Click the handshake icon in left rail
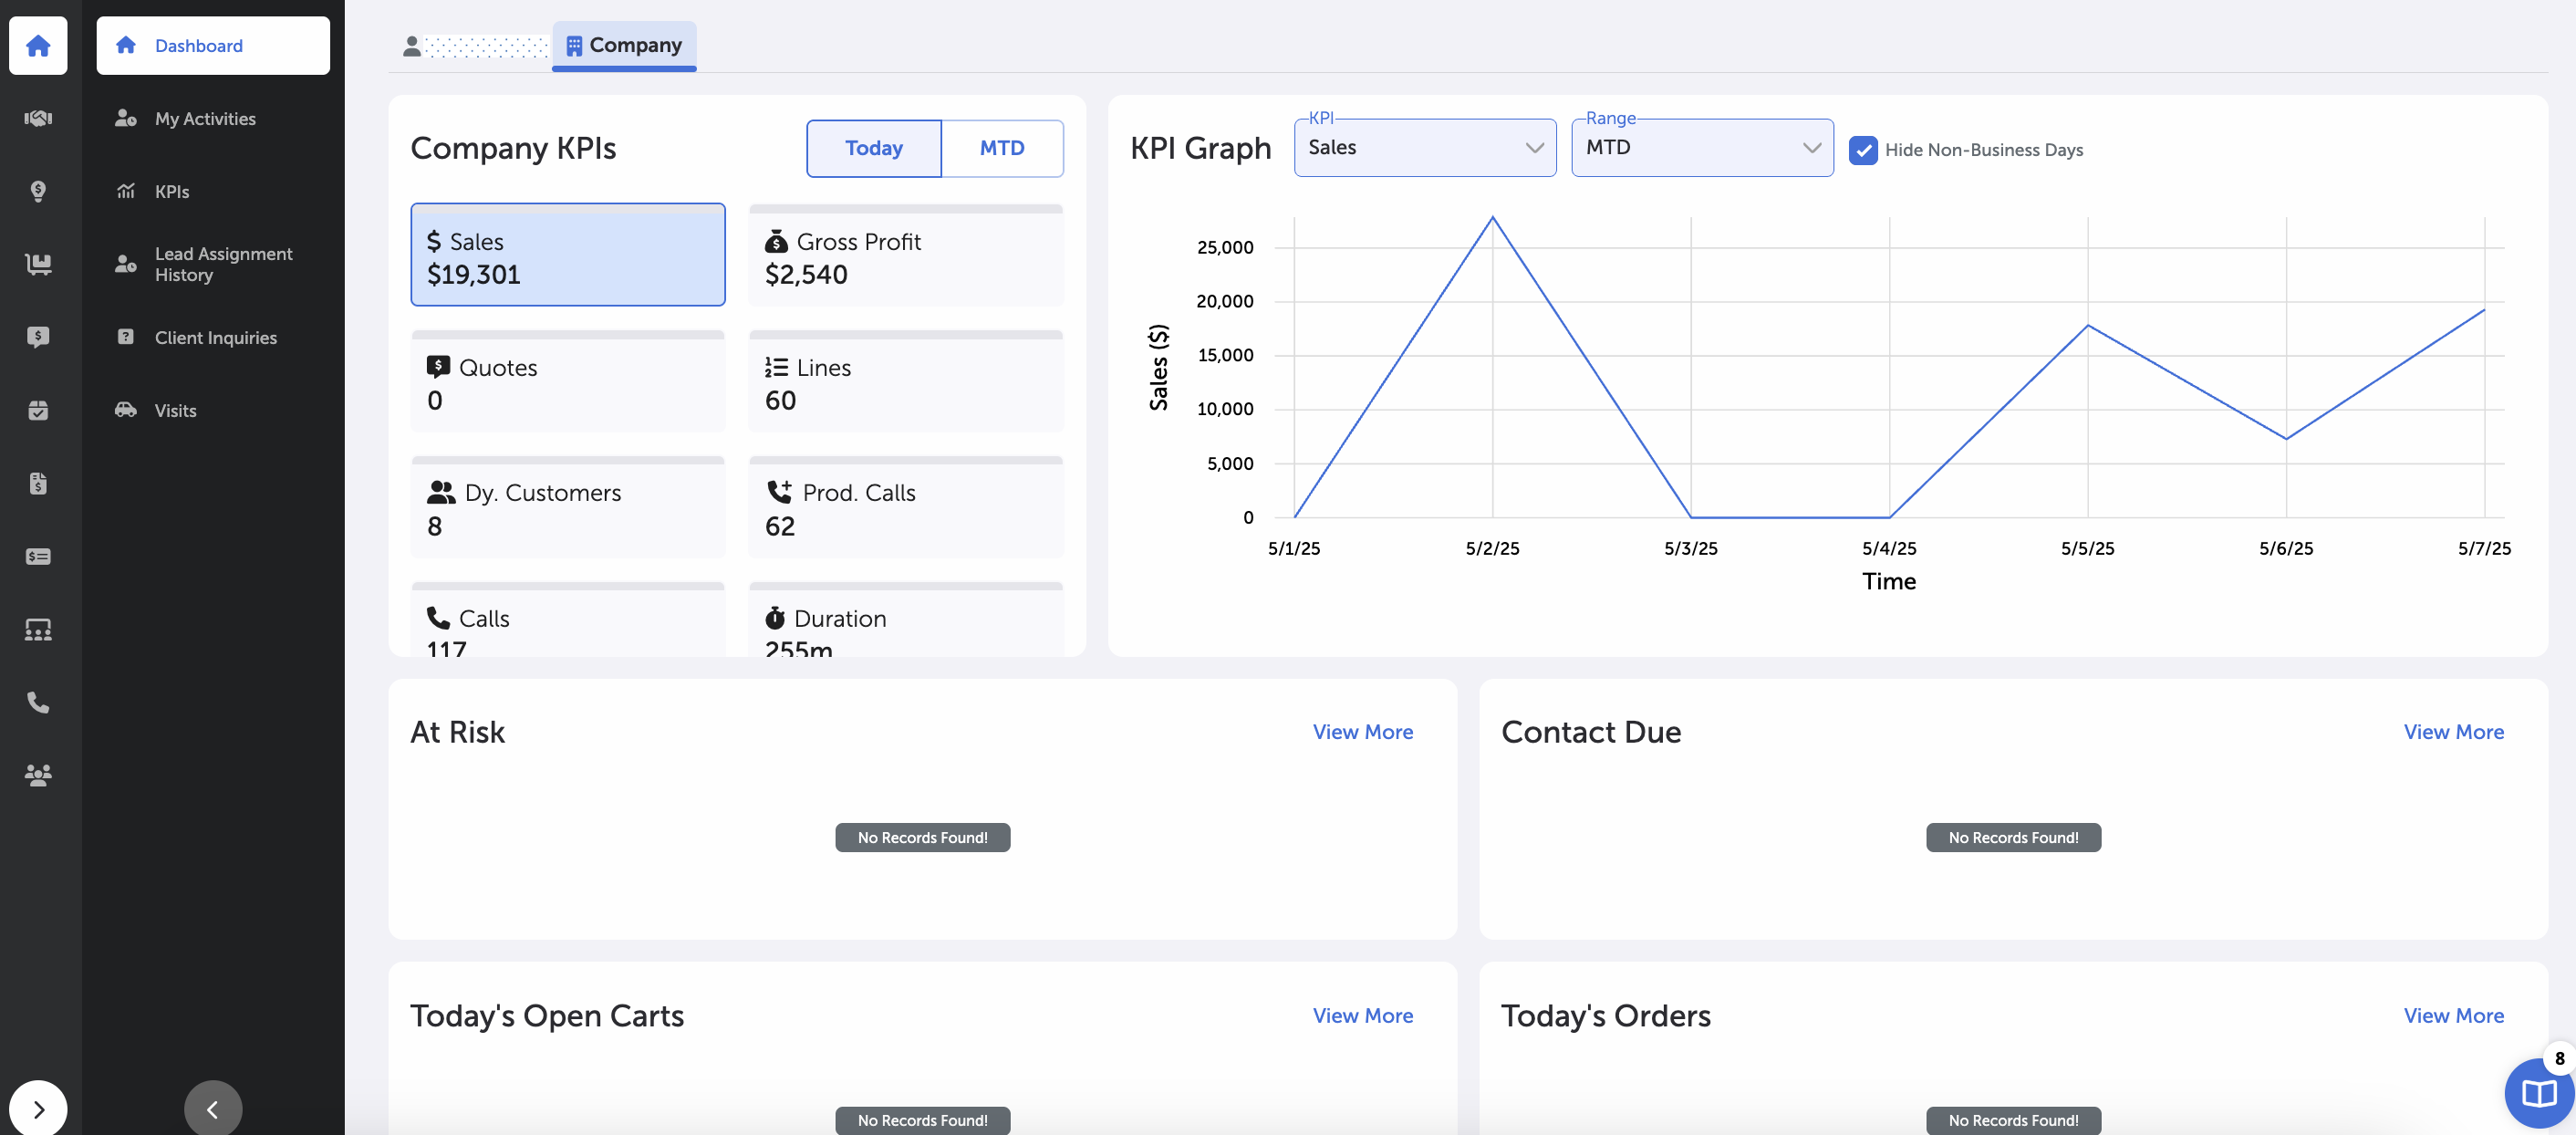The image size is (2576, 1135). point(38,118)
